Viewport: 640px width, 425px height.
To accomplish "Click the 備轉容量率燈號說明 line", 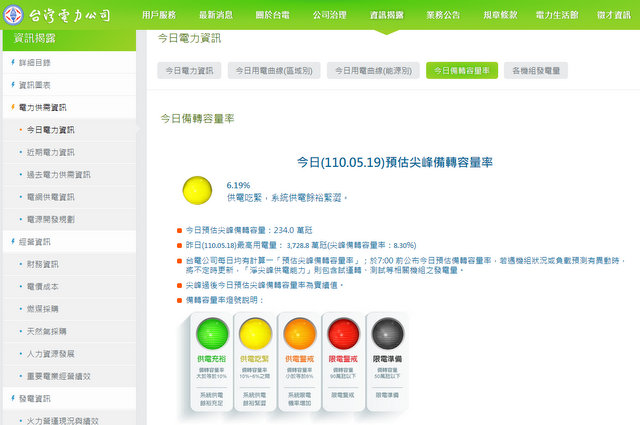I will coord(225,300).
